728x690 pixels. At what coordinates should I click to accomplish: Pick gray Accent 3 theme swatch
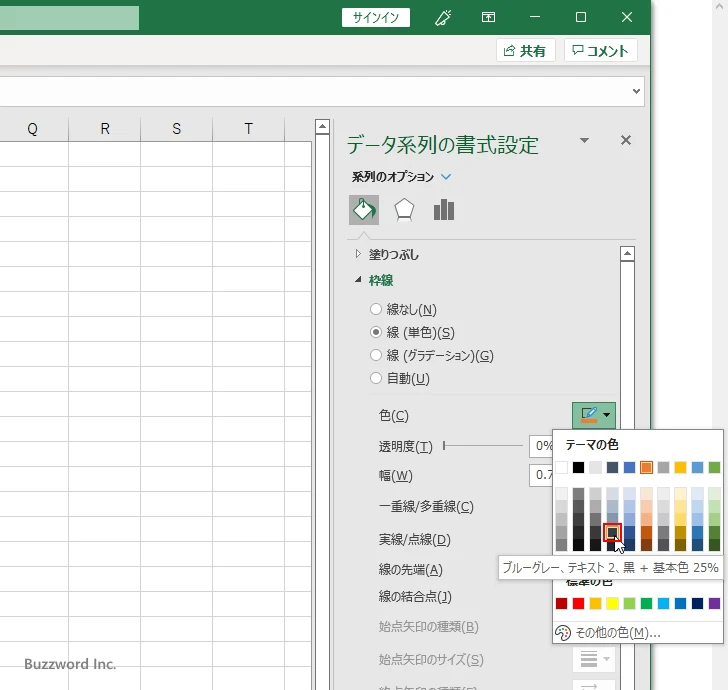point(663,467)
